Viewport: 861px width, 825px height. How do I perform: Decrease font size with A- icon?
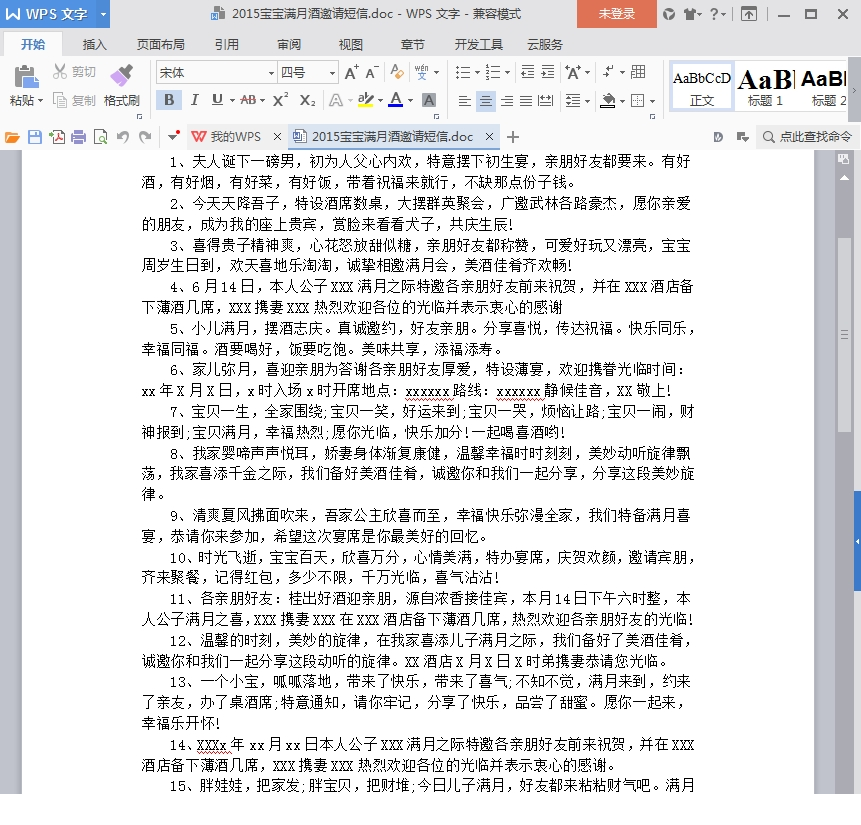372,73
